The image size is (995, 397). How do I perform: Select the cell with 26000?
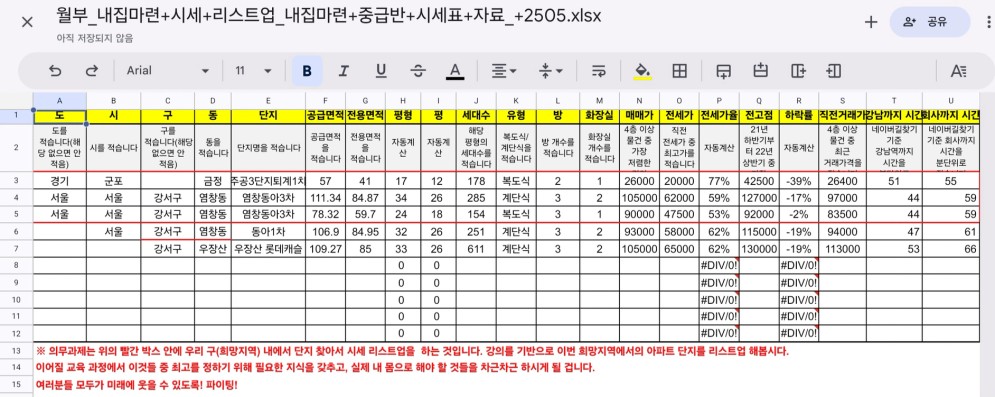pos(639,181)
